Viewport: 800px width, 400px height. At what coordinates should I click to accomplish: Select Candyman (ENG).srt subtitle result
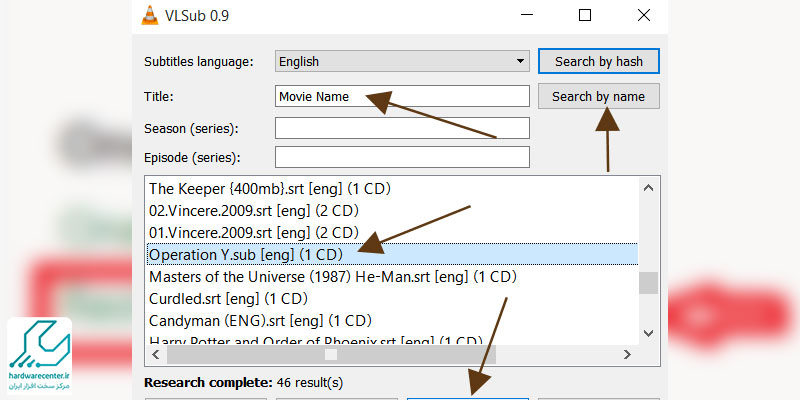392,320
